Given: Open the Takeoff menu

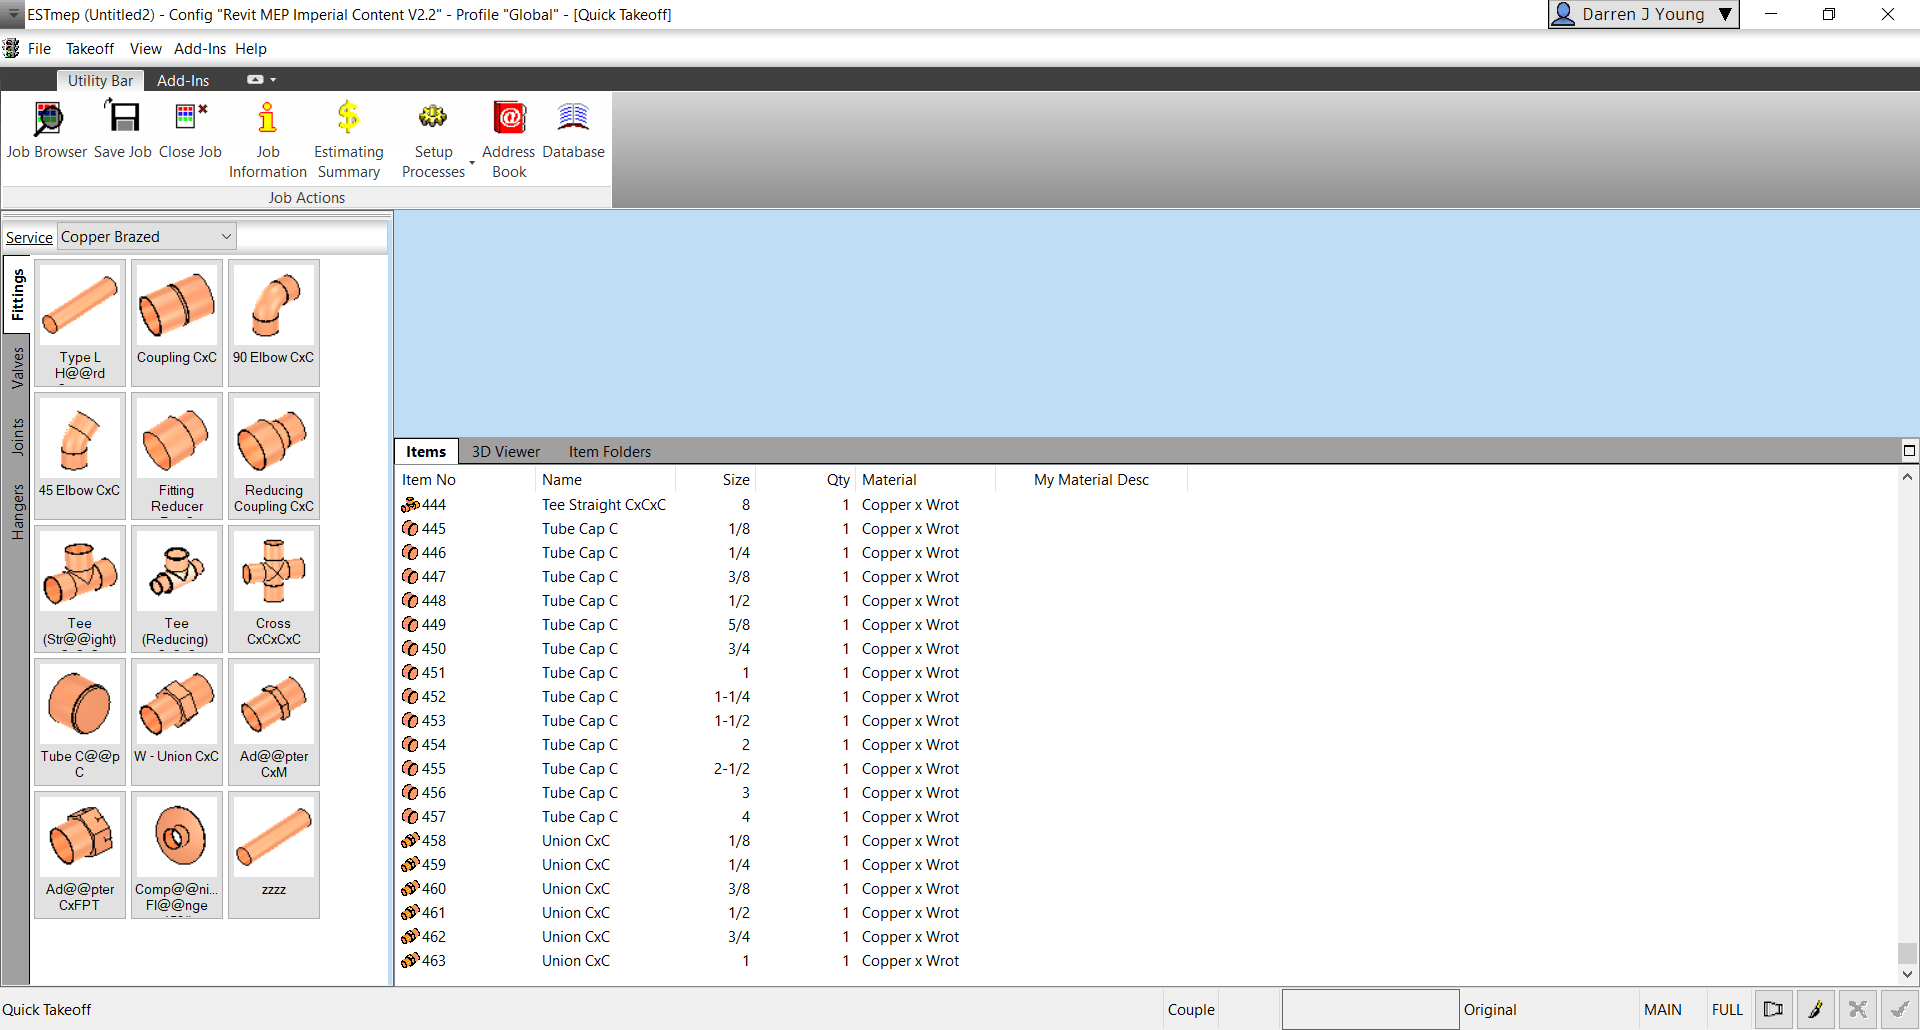Looking at the screenshot, I should [x=90, y=49].
